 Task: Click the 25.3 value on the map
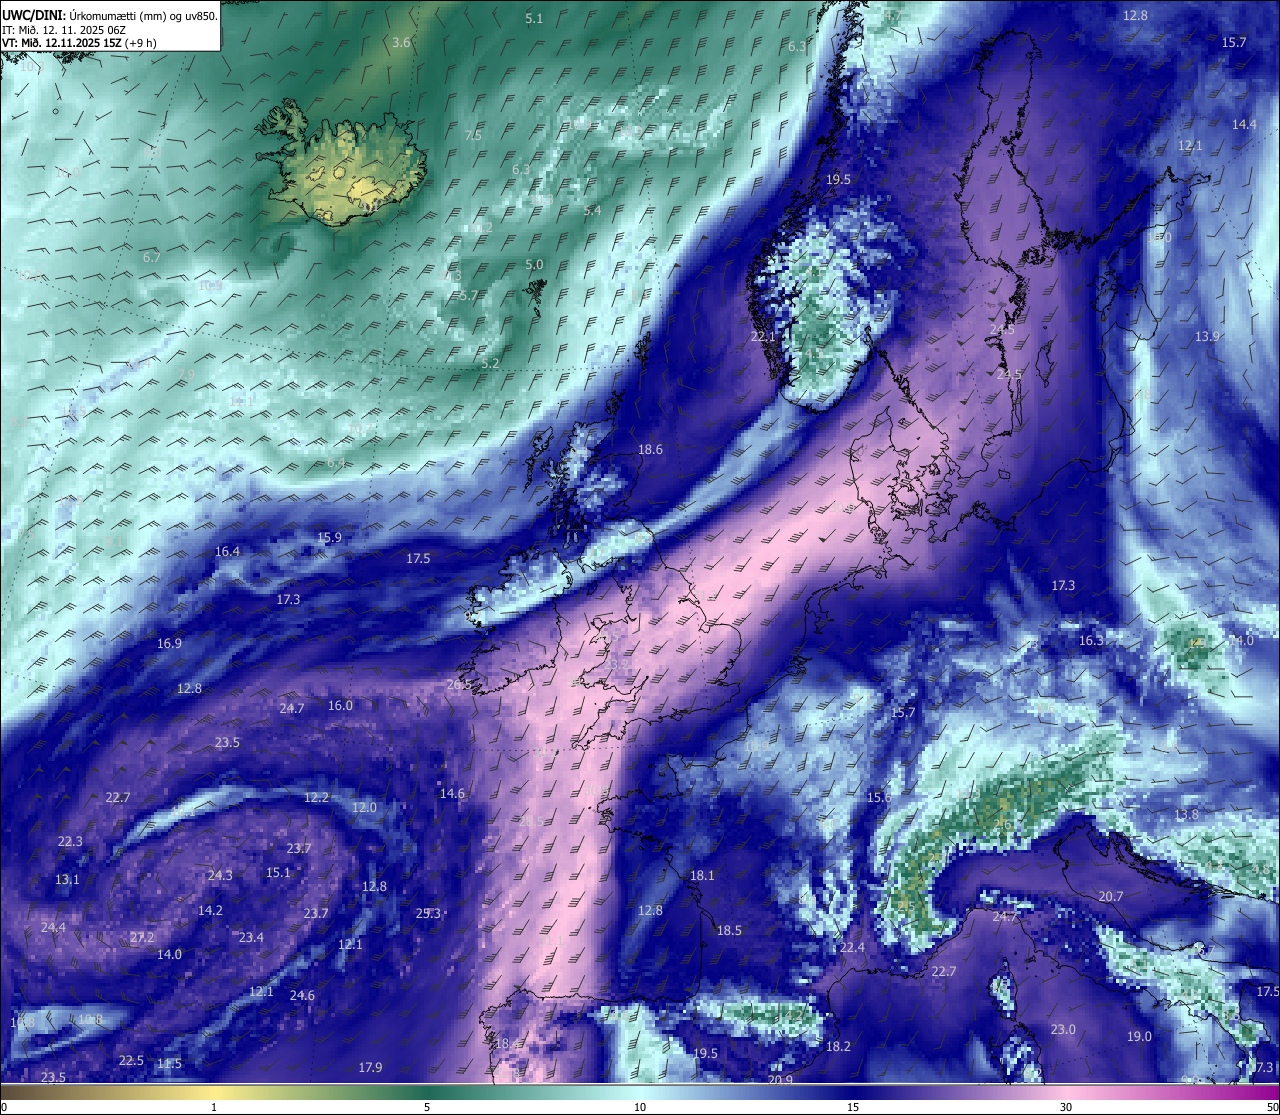click(428, 913)
